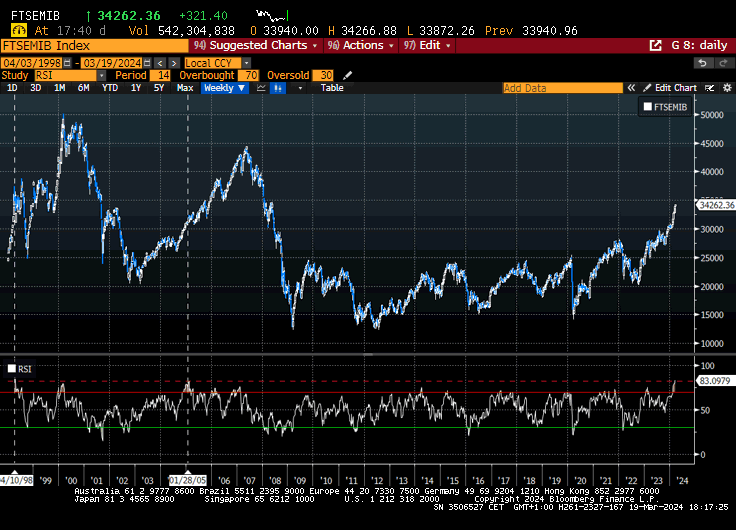The width and height of the screenshot is (736, 530).
Task: Collapse toolbar with double-chevron icon
Action: pos(631,88)
